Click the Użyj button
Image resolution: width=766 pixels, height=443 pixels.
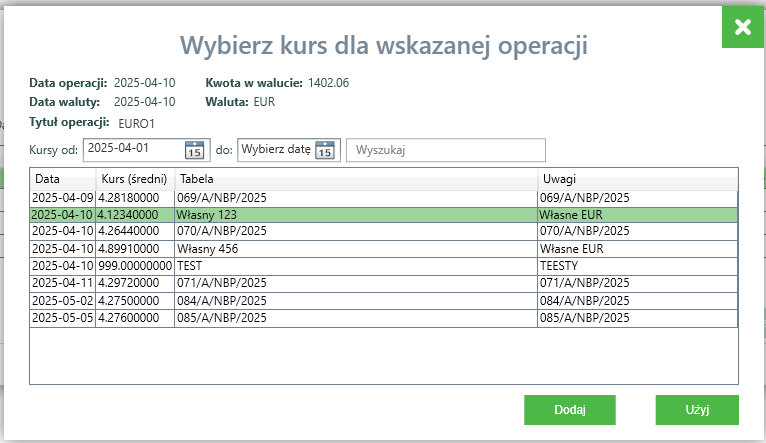(x=697, y=410)
